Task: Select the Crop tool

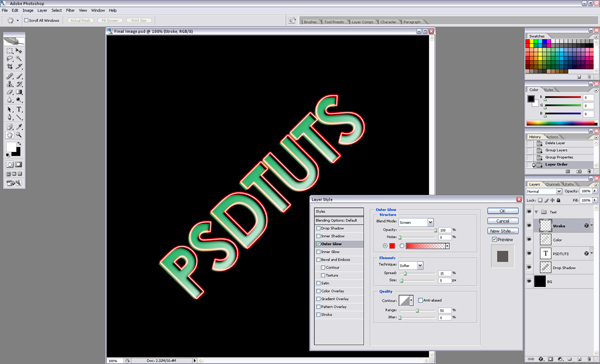Action: pos(10,67)
